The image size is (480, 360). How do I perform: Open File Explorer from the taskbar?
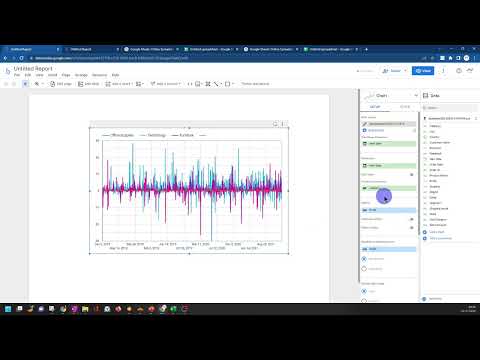pos(85,309)
